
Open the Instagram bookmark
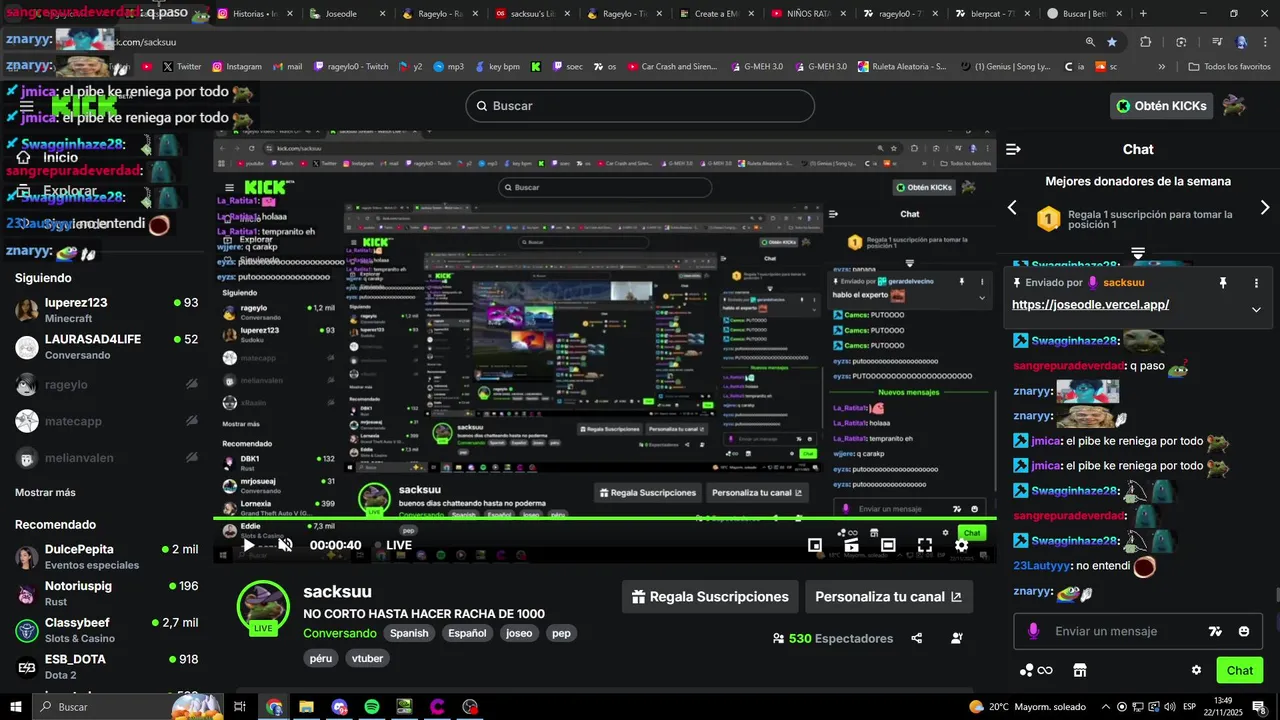pos(237,67)
